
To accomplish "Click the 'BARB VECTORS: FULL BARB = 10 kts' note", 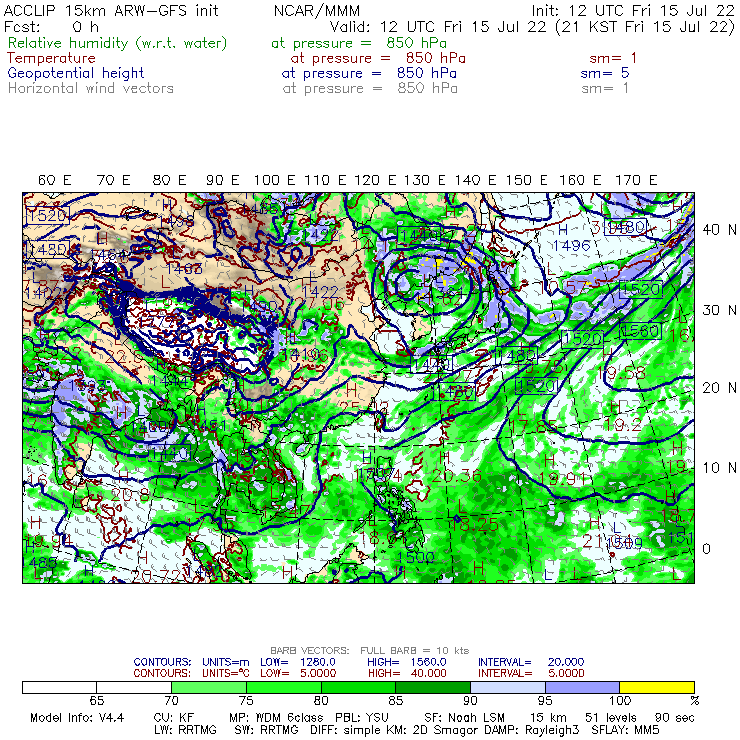I will (x=370, y=651).
